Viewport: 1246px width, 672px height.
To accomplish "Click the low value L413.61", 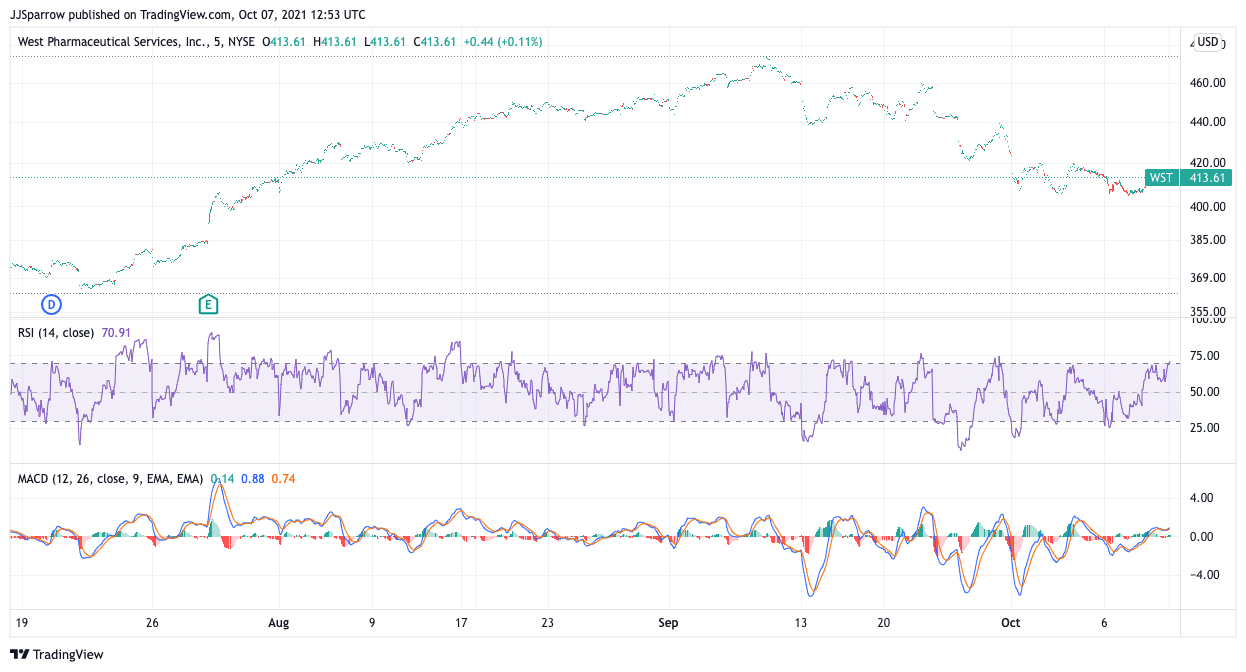I will point(385,42).
